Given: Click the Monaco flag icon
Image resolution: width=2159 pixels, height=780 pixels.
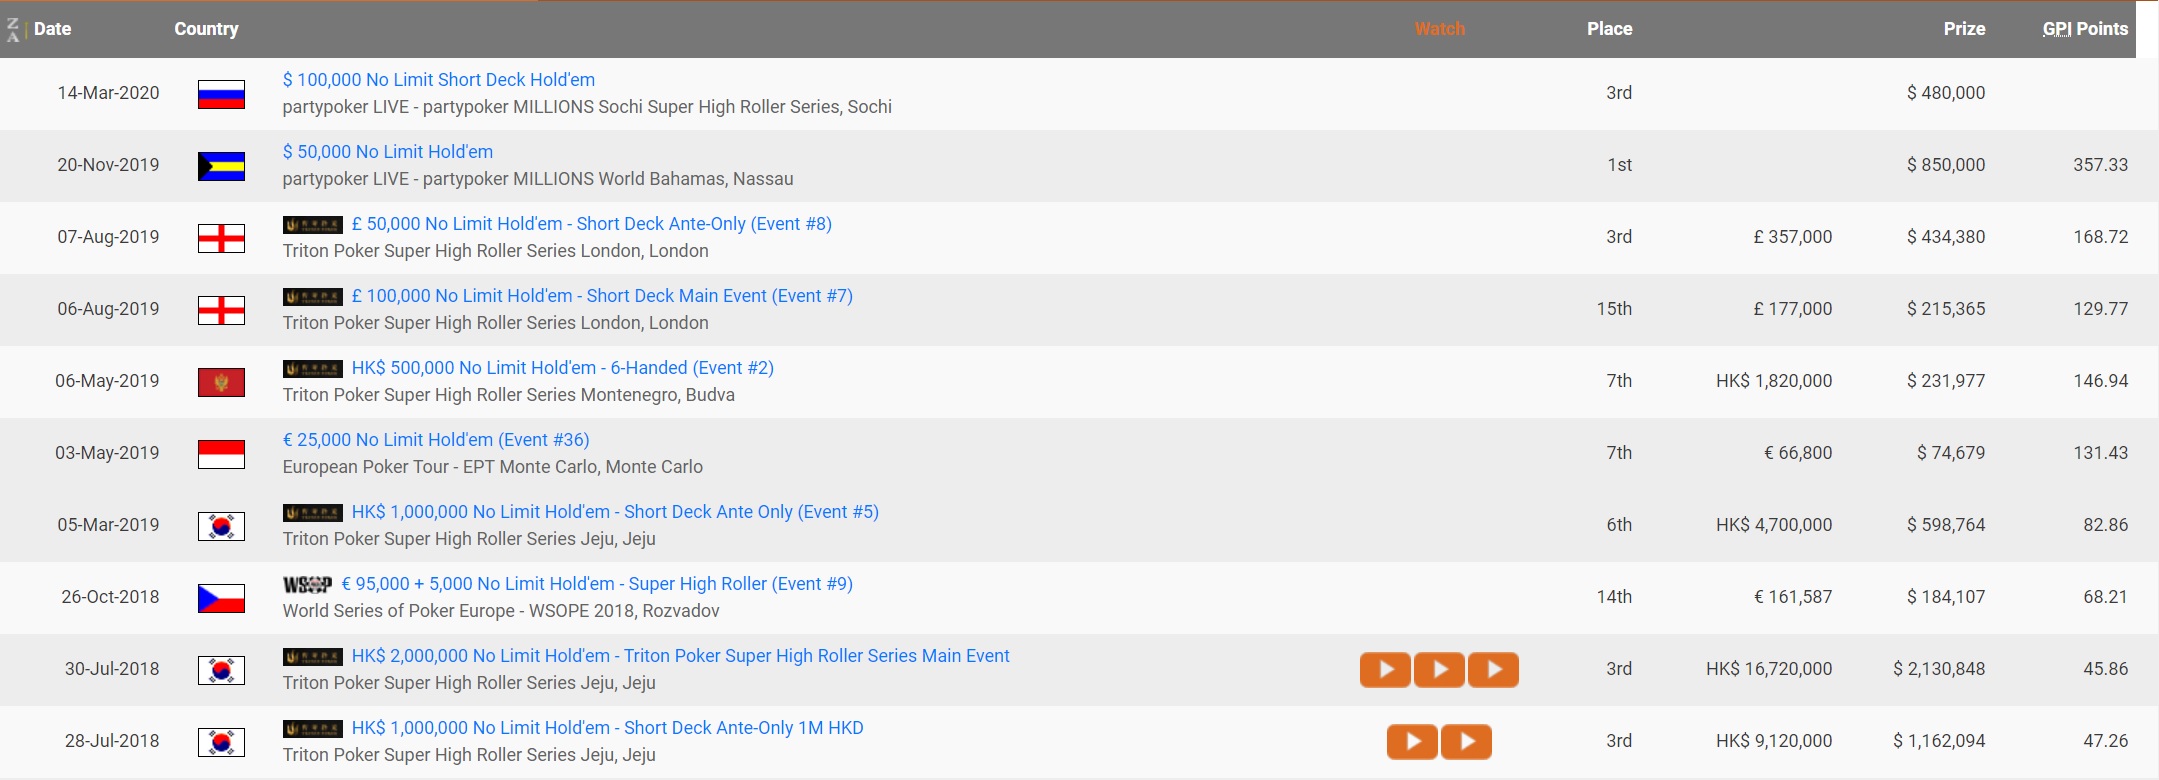Looking at the screenshot, I should click(x=221, y=454).
